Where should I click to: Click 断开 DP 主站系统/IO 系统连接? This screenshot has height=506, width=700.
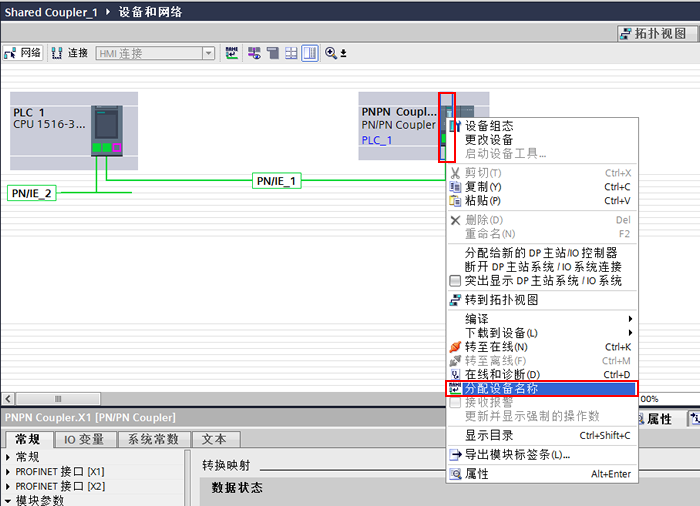[542, 267]
